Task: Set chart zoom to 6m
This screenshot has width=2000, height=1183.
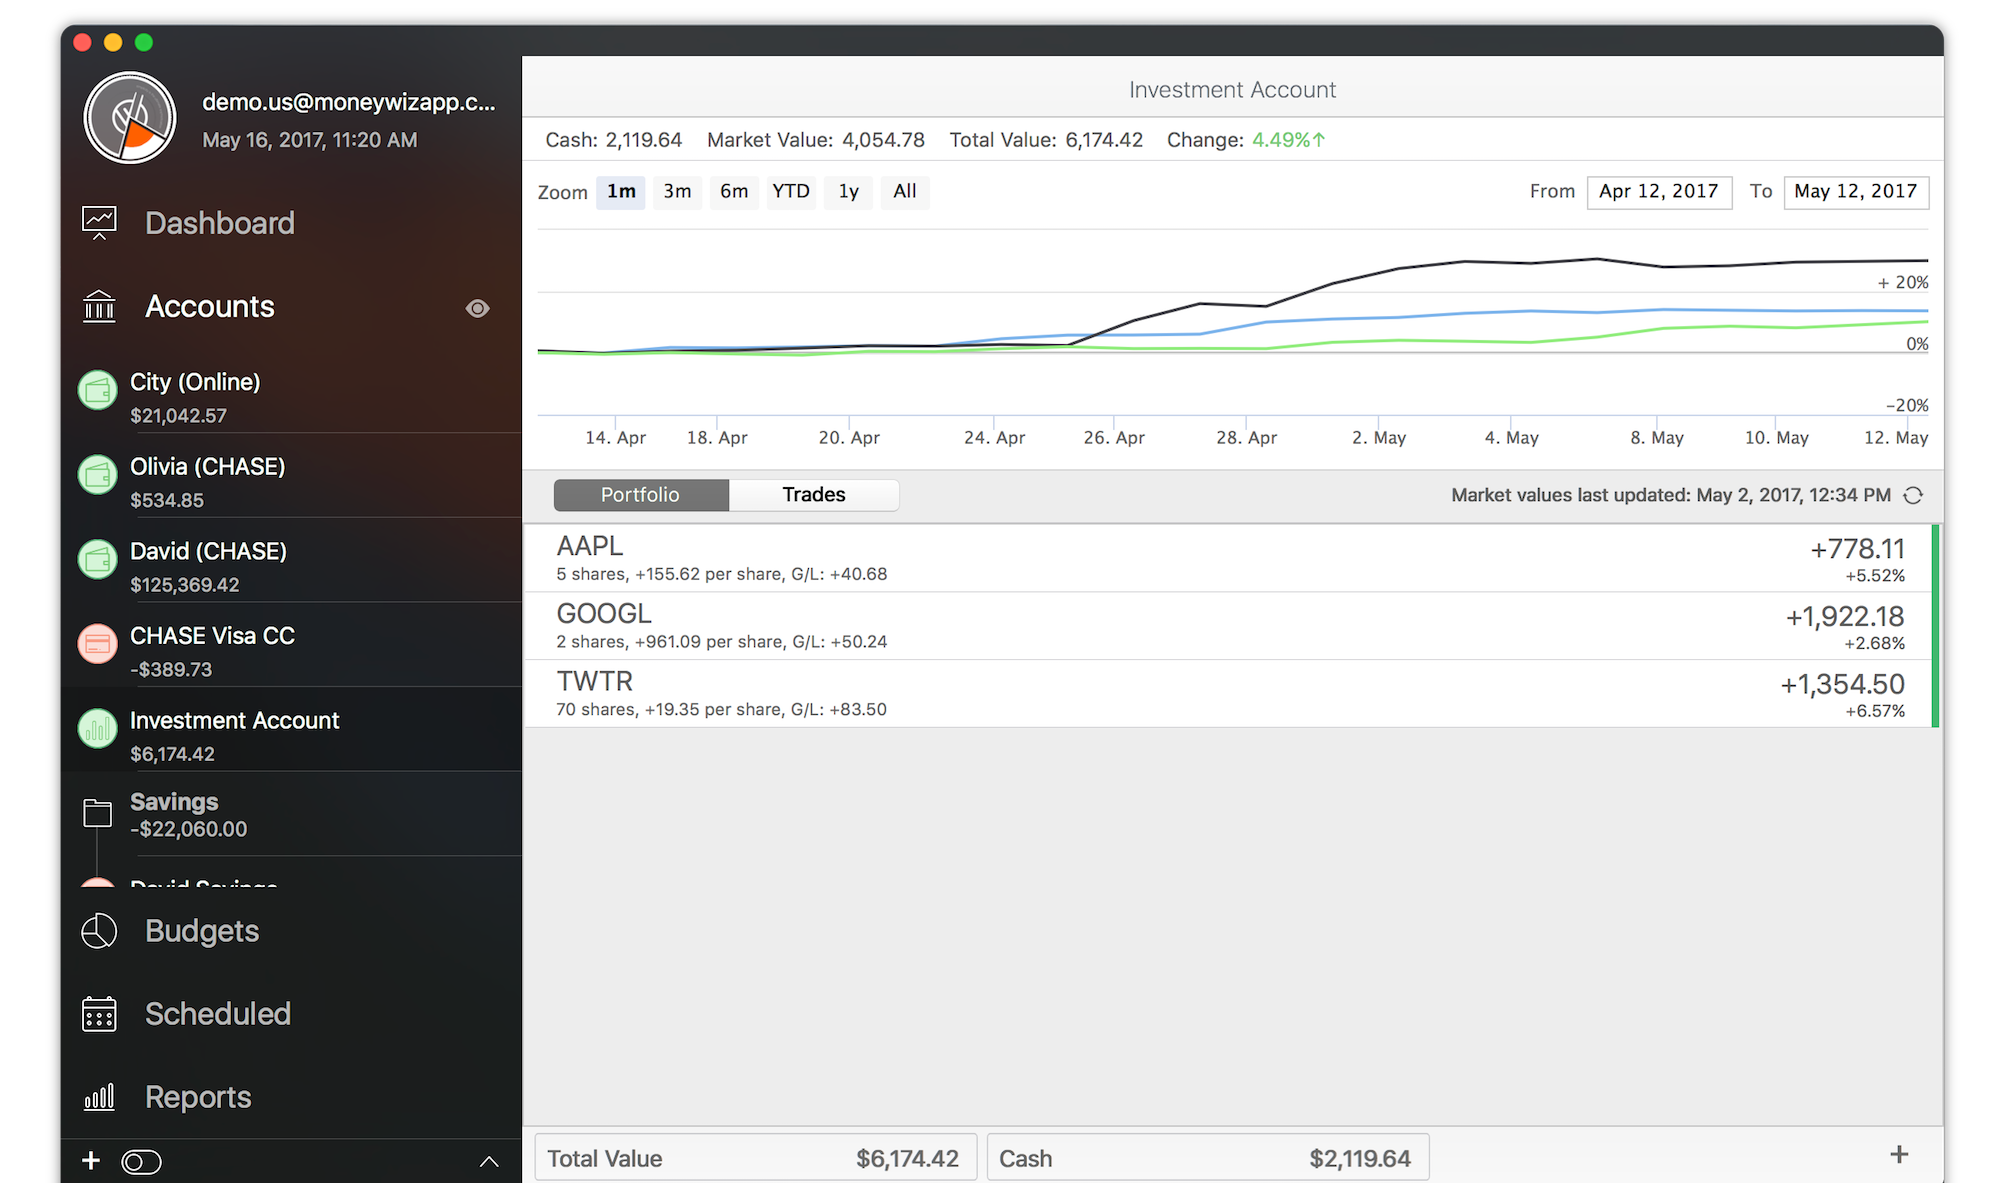Action: pos(734,192)
